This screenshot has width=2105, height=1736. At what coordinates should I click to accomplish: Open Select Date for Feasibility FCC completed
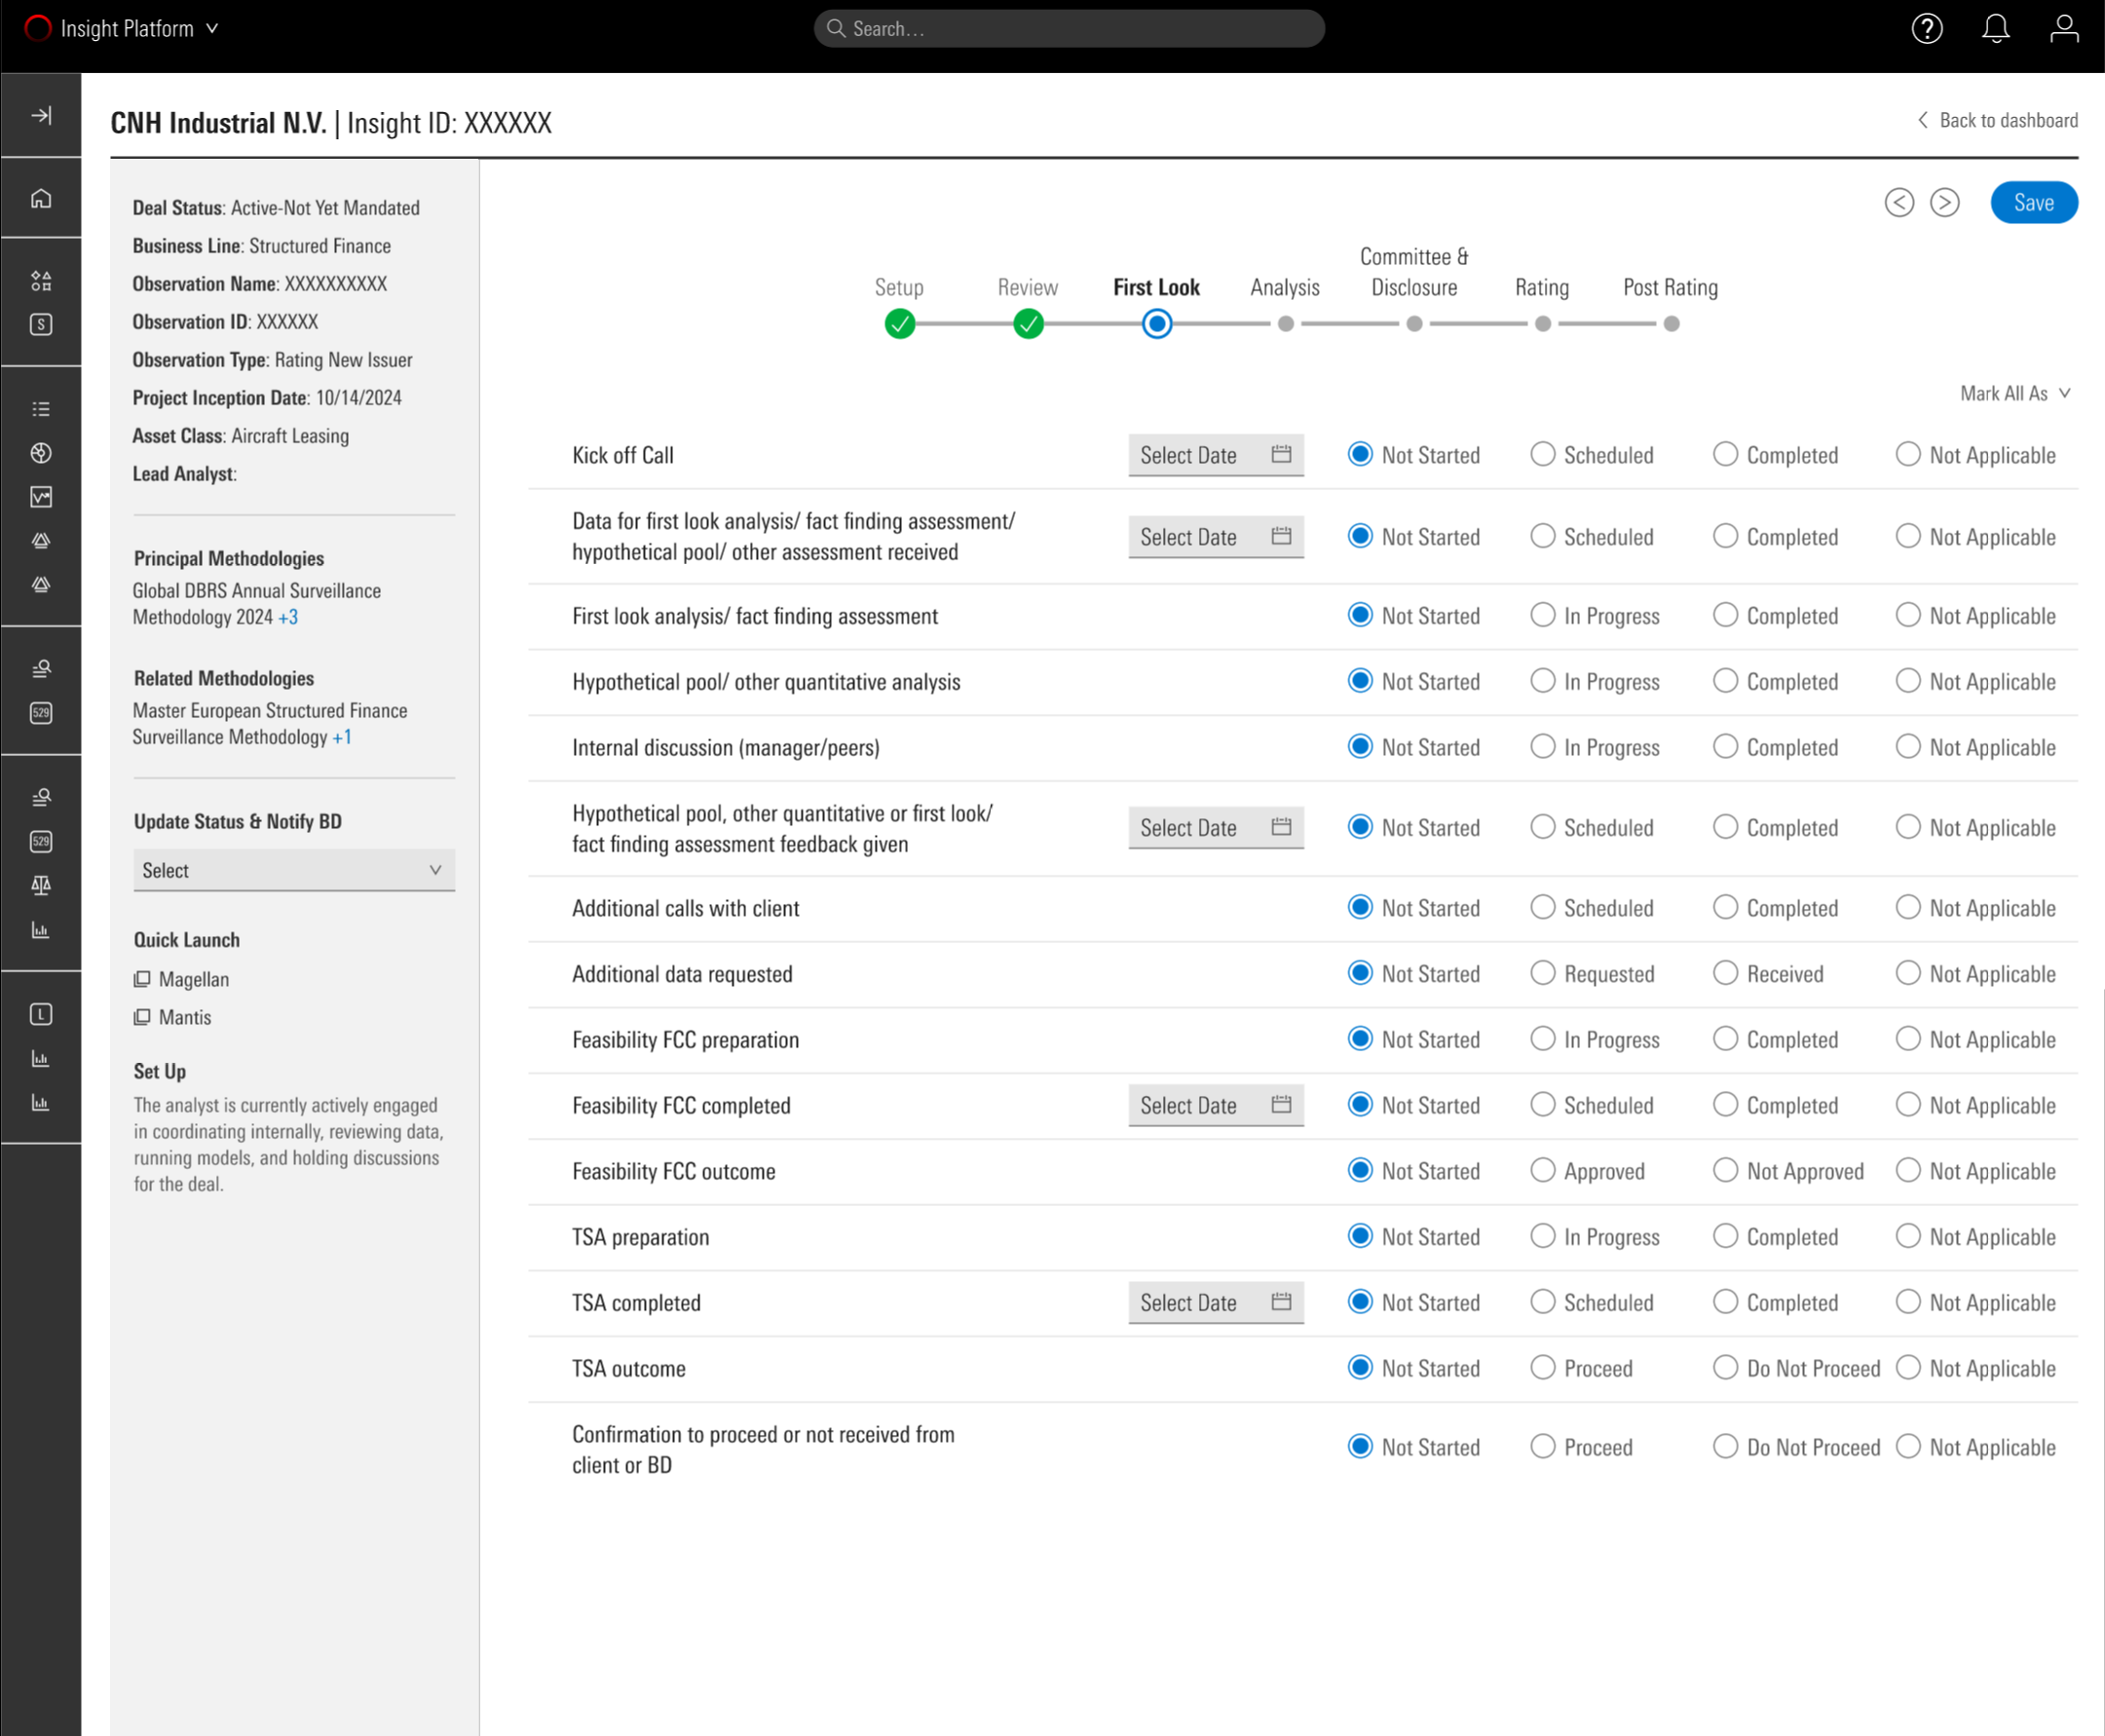tap(1216, 1105)
